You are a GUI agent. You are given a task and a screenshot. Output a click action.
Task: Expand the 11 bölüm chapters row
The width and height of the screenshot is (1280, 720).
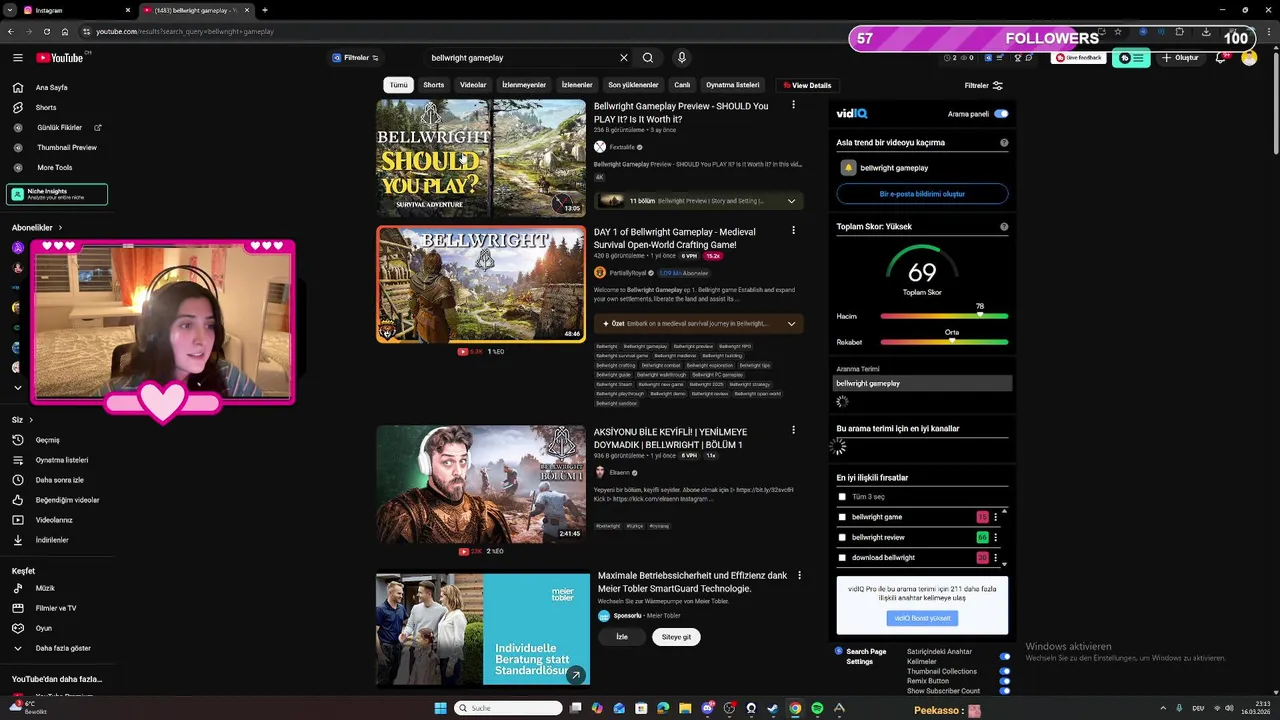click(699, 201)
